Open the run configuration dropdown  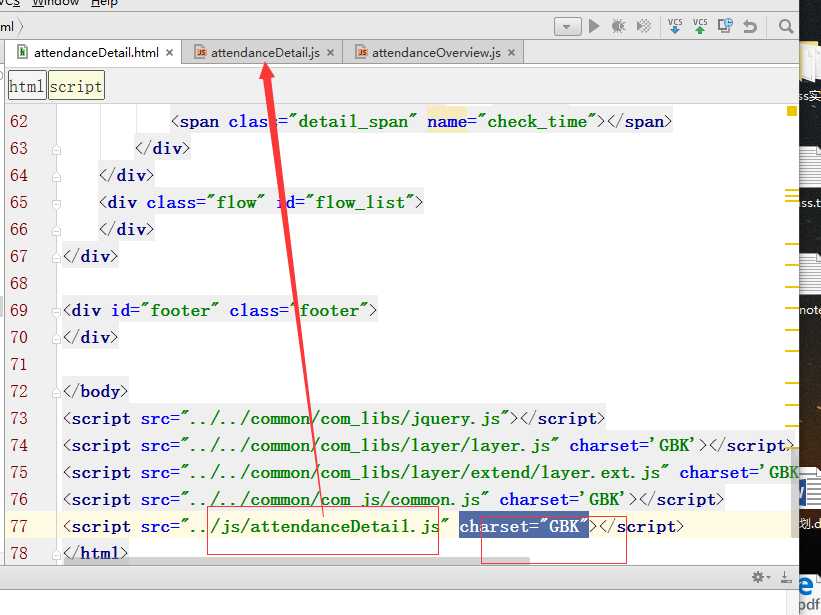568,26
